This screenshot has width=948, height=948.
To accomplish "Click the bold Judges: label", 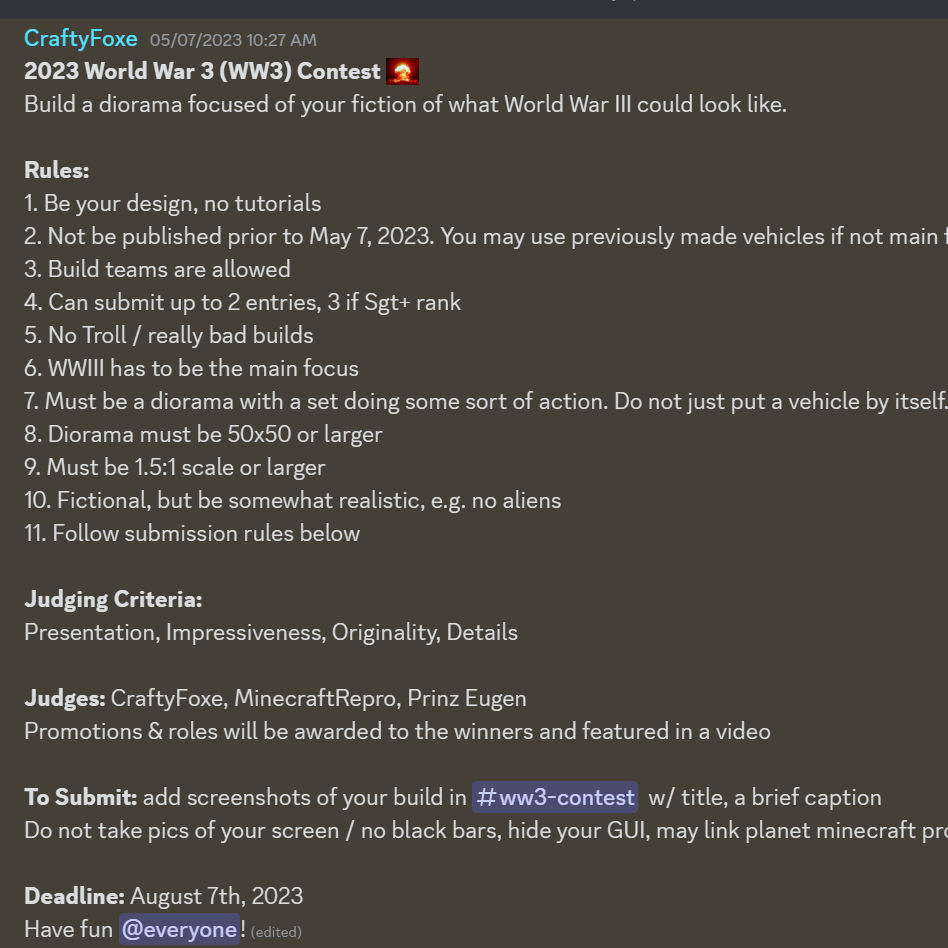I will coord(65,698).
